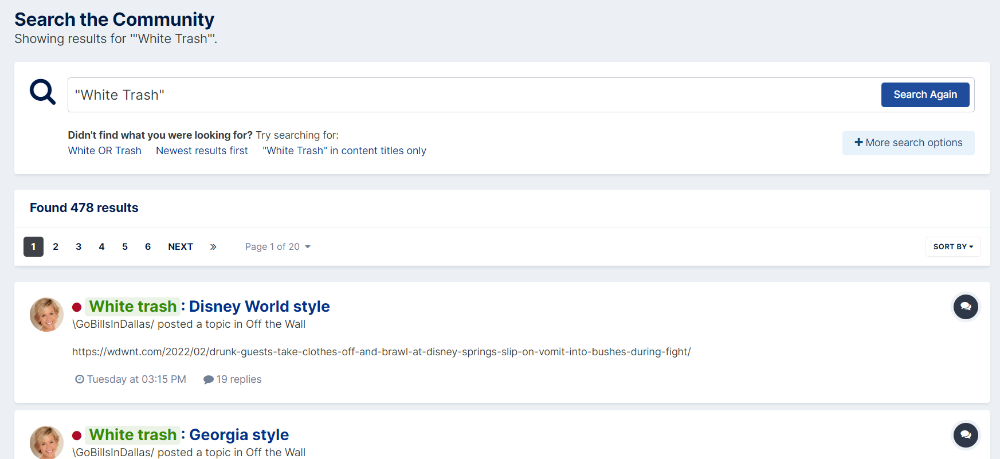Image resolution: width=1000 pixels, height=459 pixels.
Task: Go to results page 2
Action: click(x=55, y=247)
